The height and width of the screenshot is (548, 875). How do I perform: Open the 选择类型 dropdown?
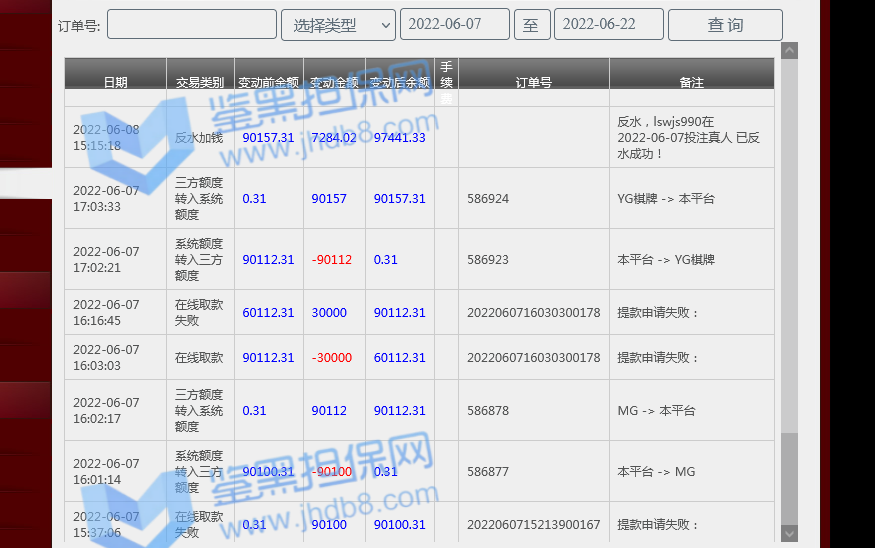coord(338,25)
